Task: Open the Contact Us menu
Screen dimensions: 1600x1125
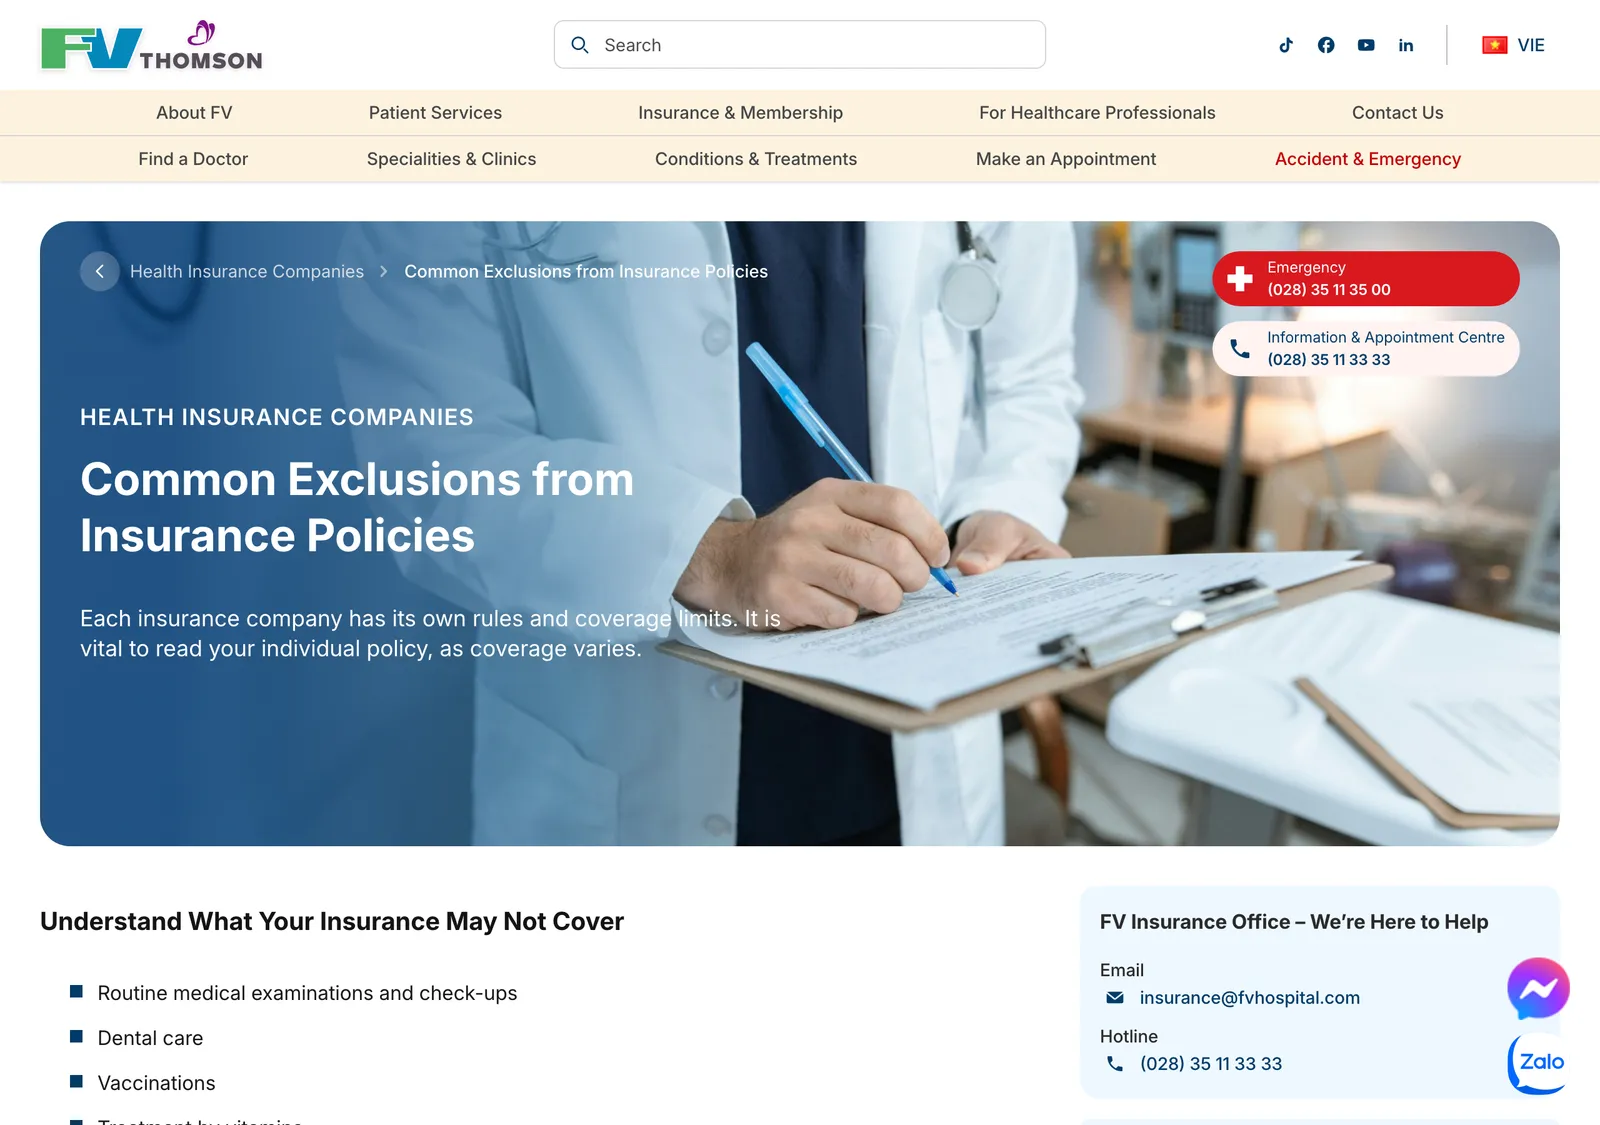Action: click(1397, 113)
